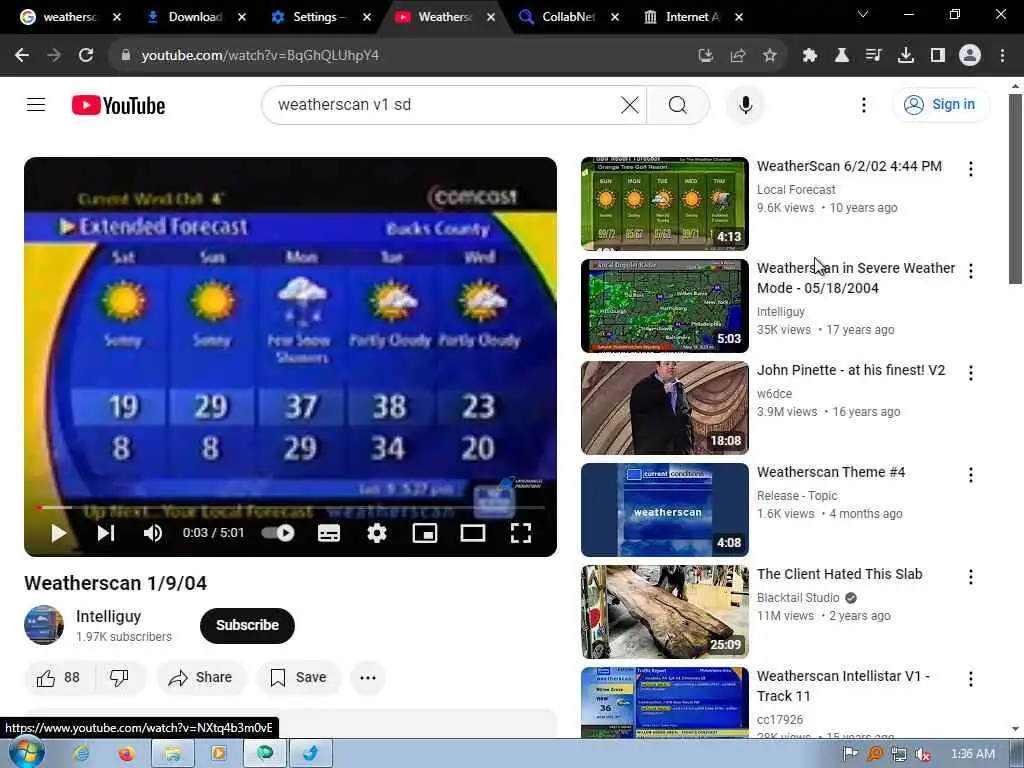Dislike the video
1024x768 pixels.
tap(120, 678)
